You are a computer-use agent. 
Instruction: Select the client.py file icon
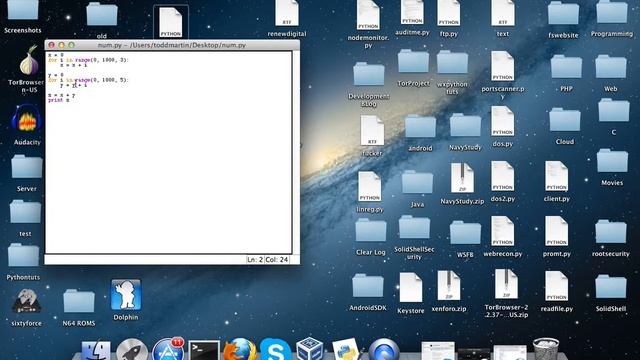click(556, 176)
